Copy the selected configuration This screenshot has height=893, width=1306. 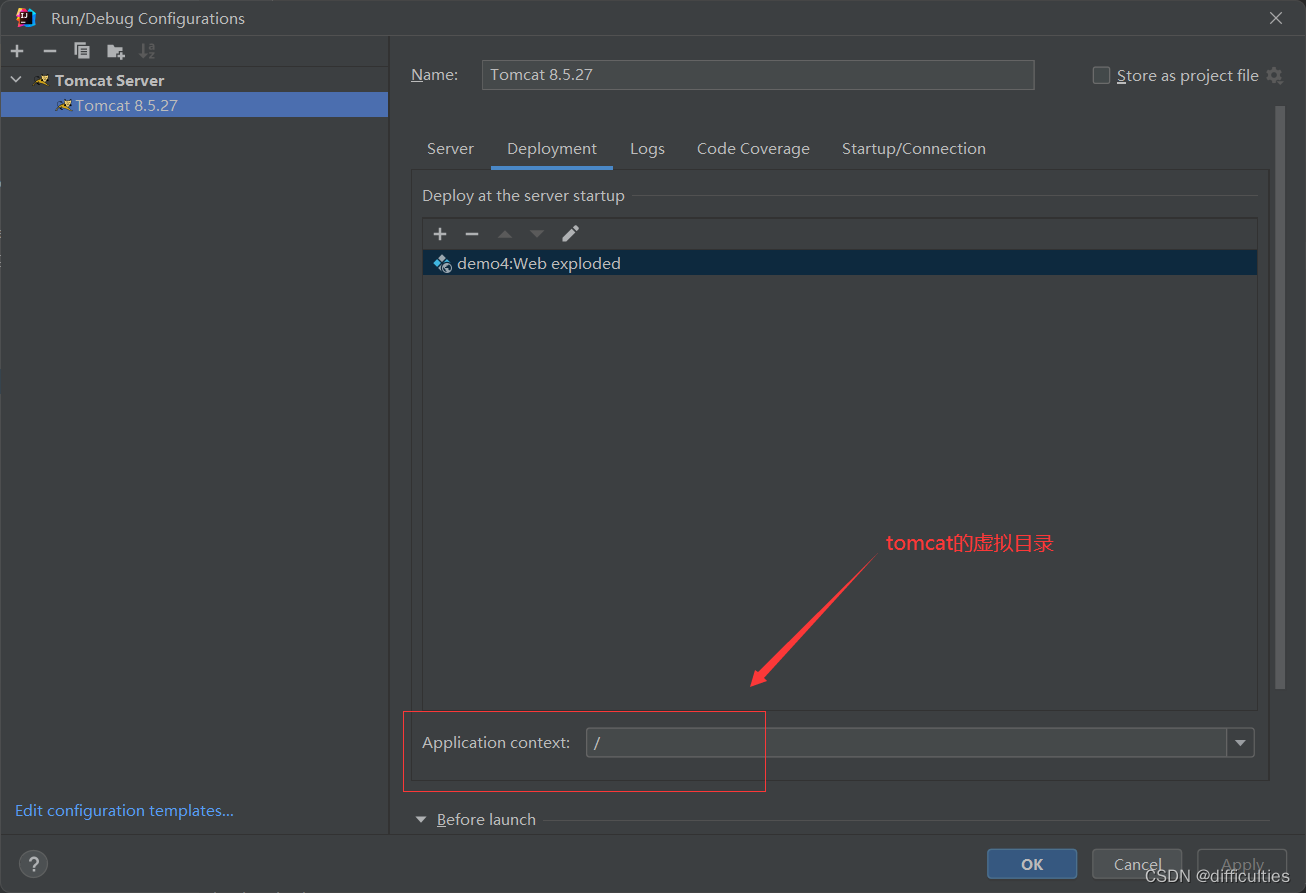(x=82, y=51)
